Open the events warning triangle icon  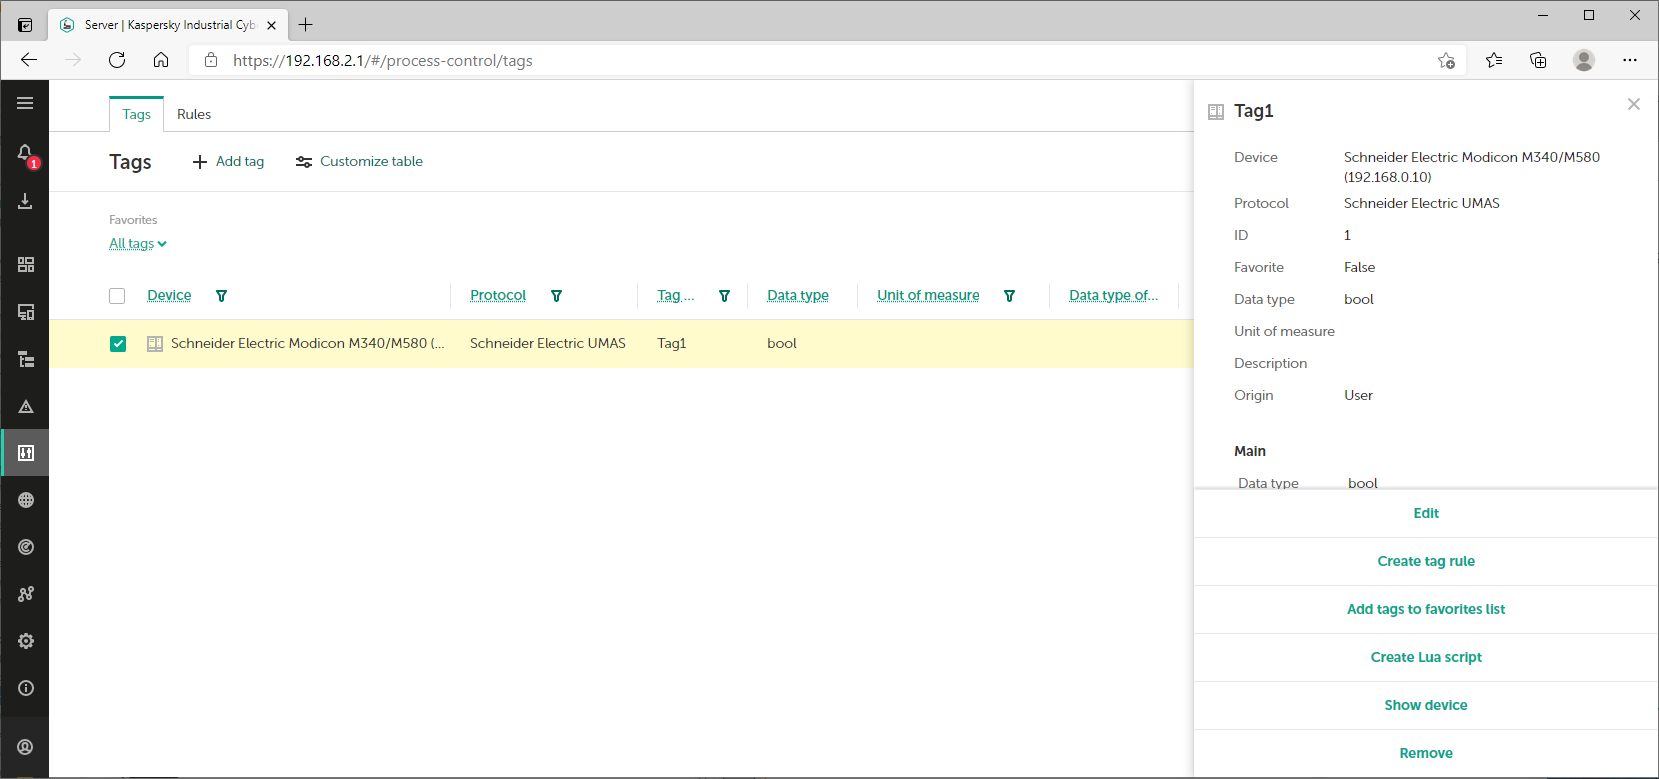click(26, 407)
